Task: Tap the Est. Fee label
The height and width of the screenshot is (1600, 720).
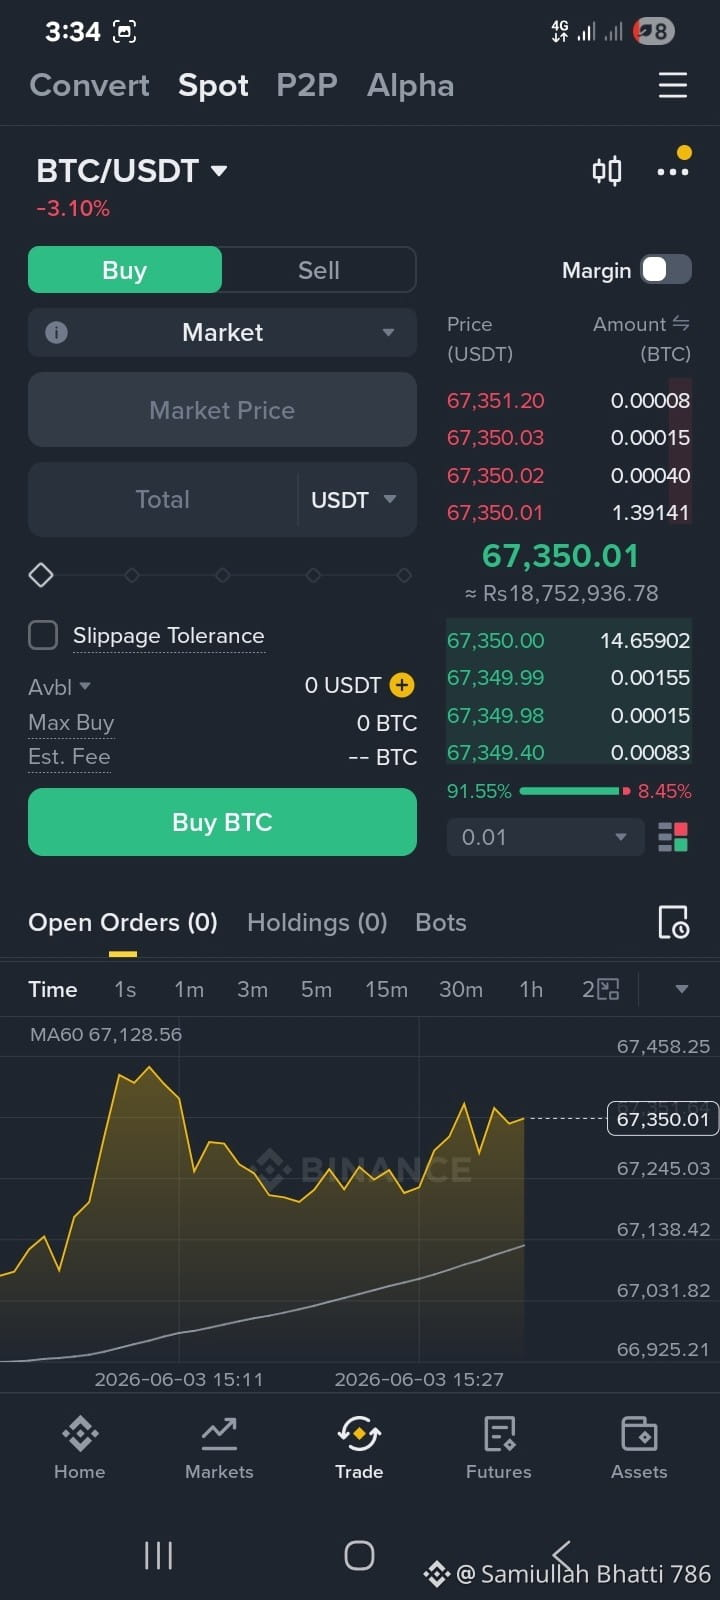Action: pyautogui.click(x=69, y=757)
